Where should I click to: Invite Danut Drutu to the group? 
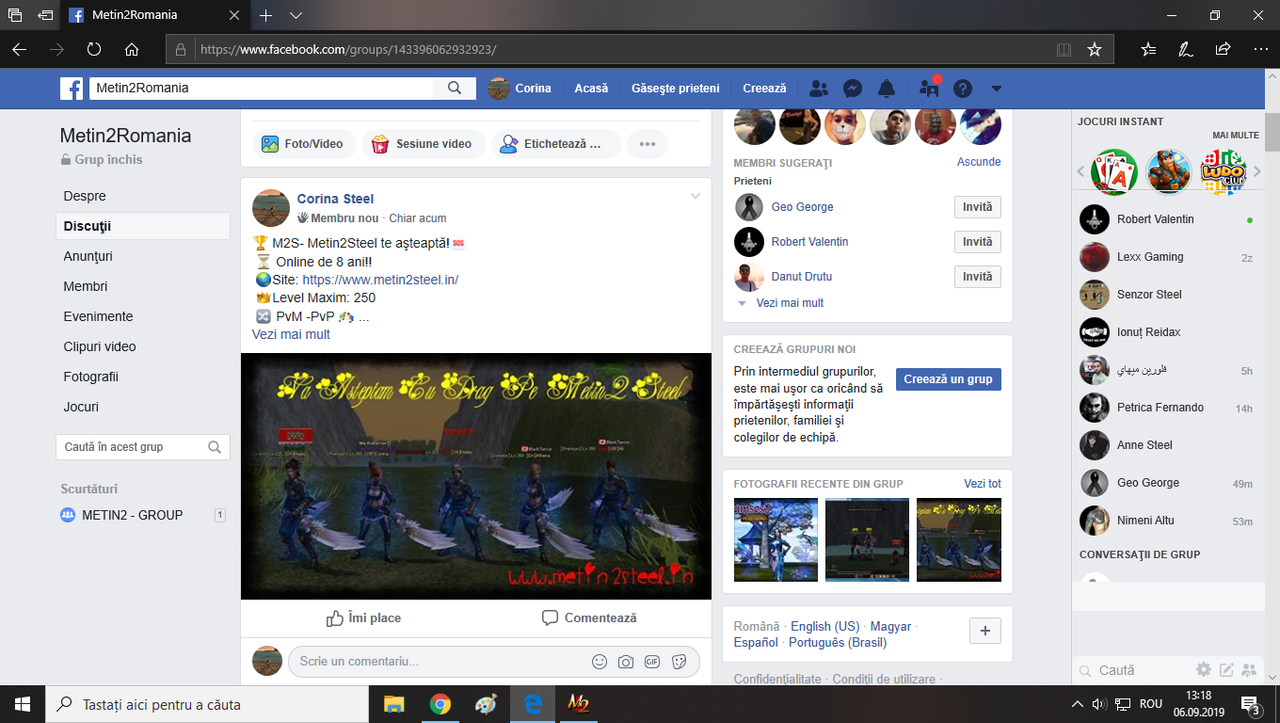977,276
